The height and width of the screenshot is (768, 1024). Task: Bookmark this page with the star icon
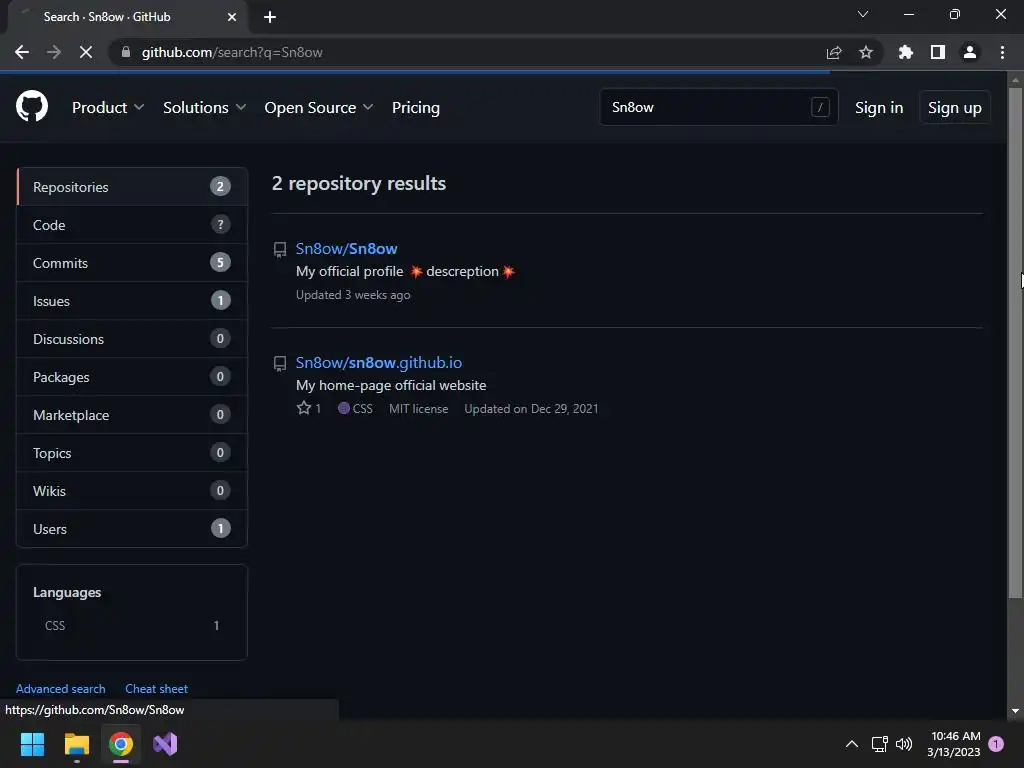[x=866, y=52]
